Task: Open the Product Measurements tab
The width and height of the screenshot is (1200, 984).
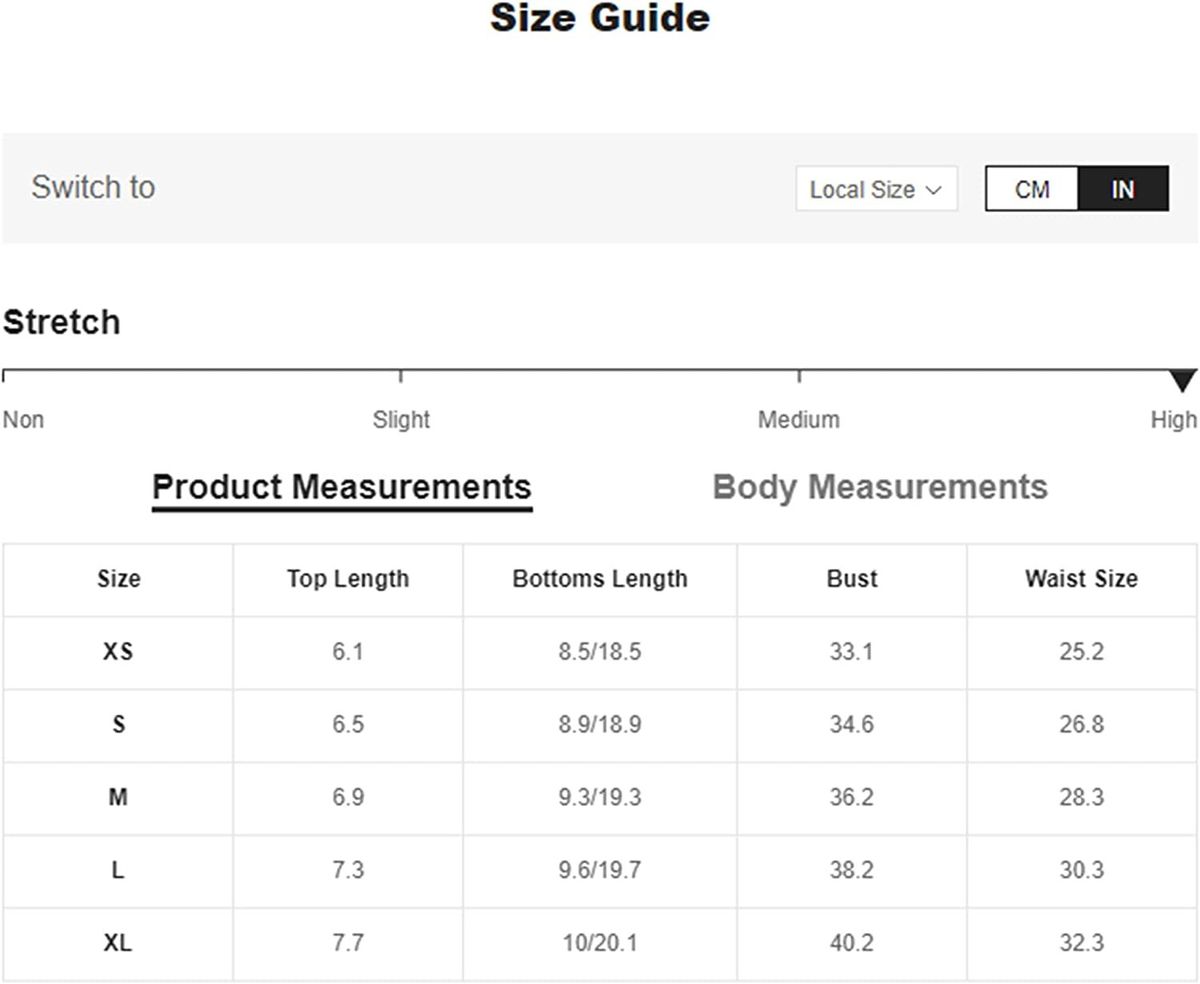Action: pos(341,487)
